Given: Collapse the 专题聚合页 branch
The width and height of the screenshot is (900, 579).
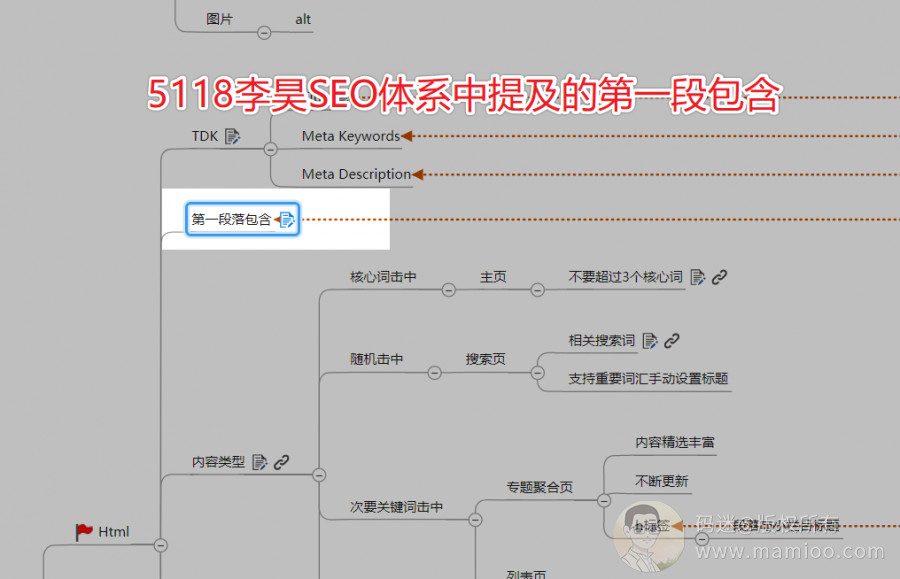Looking at the screenshot, I should pyautogui.click(x=604, y=500).
